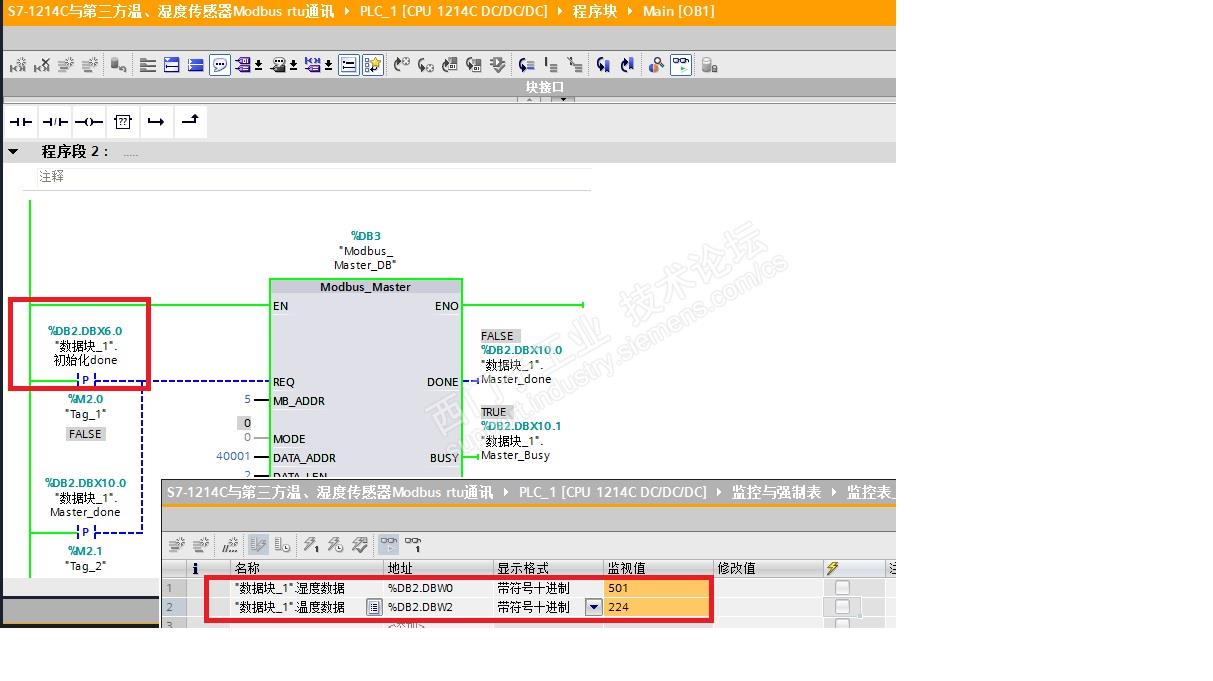
Task: Click PLC_1 breadcrumb in watch table title
Action: pos(613,492)
